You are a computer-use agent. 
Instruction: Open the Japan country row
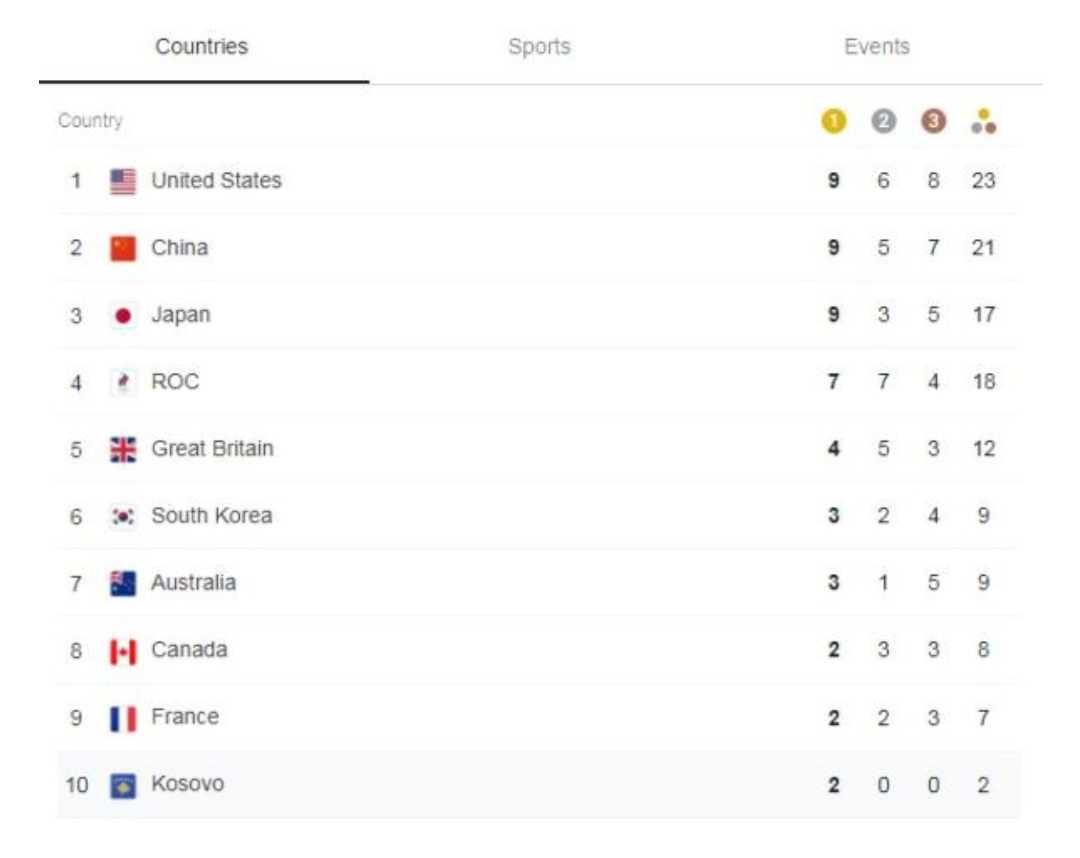point(181,315)
